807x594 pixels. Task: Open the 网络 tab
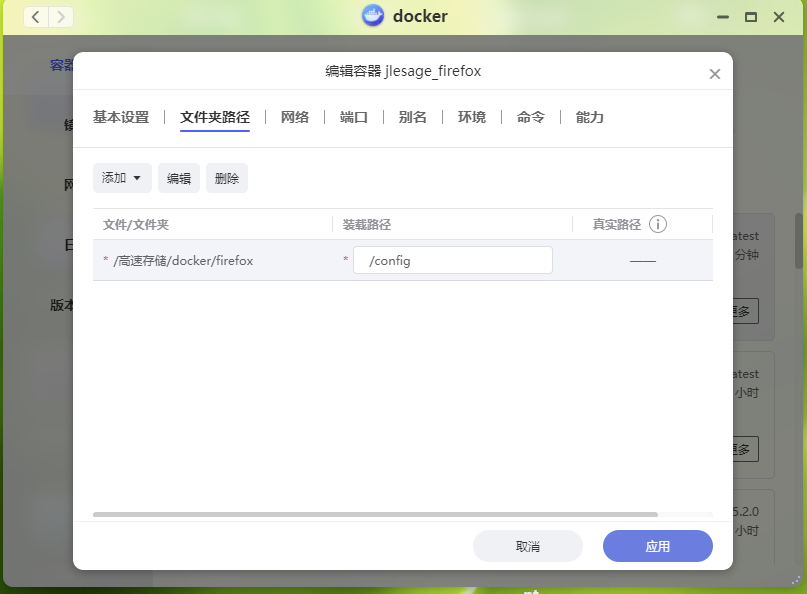click(x=295, y=117)
